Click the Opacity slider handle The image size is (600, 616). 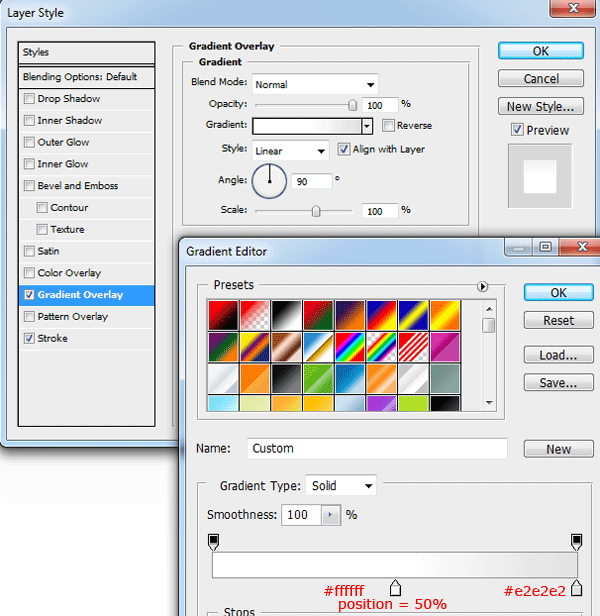[x=352, y=105]
